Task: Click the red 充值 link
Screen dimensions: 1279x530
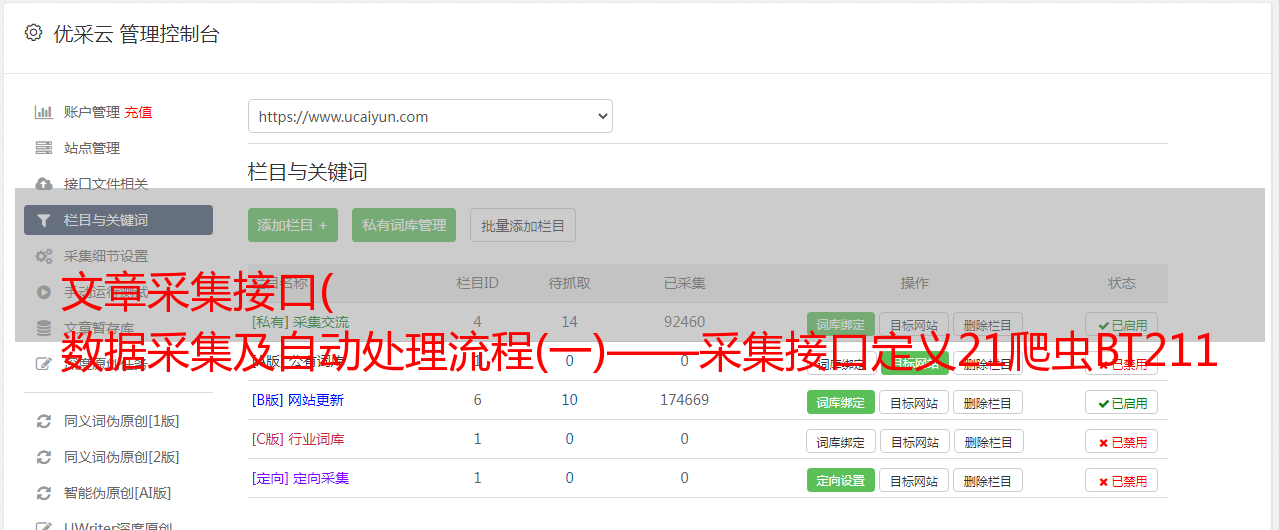Action: tap(139, 112)
